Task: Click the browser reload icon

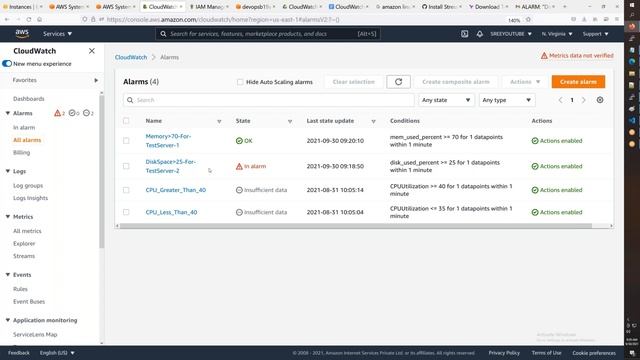Action: (29, 19)
